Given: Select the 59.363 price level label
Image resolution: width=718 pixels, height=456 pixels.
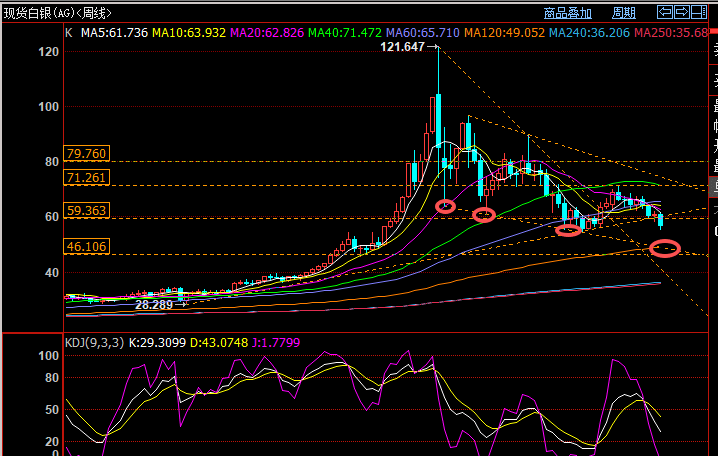Looking at the screenshot, I should pyautogui.click(x=87, y=210).
